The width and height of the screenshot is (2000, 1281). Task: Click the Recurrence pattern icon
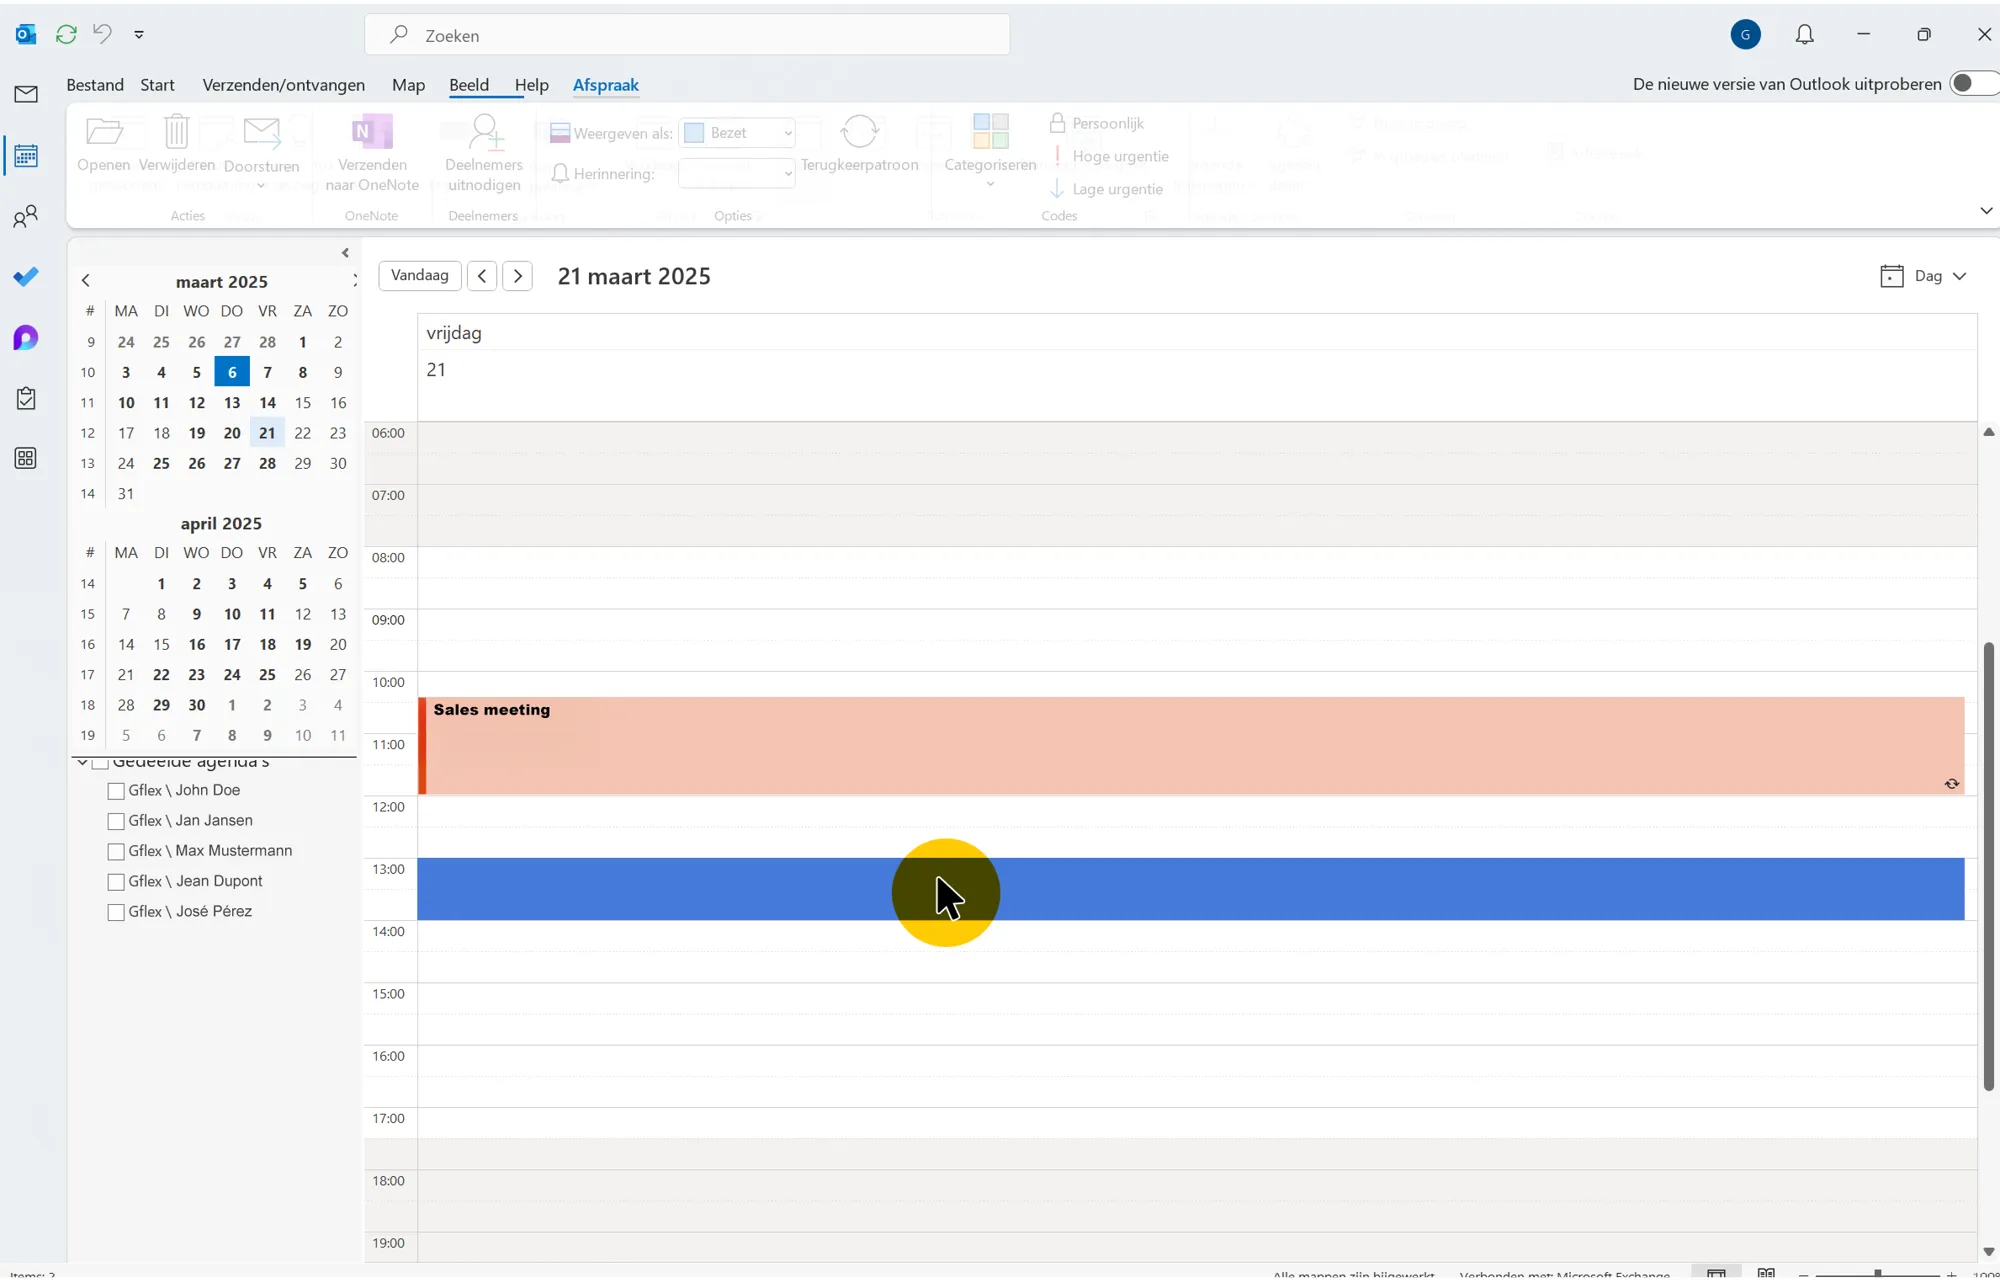[859, 133]
